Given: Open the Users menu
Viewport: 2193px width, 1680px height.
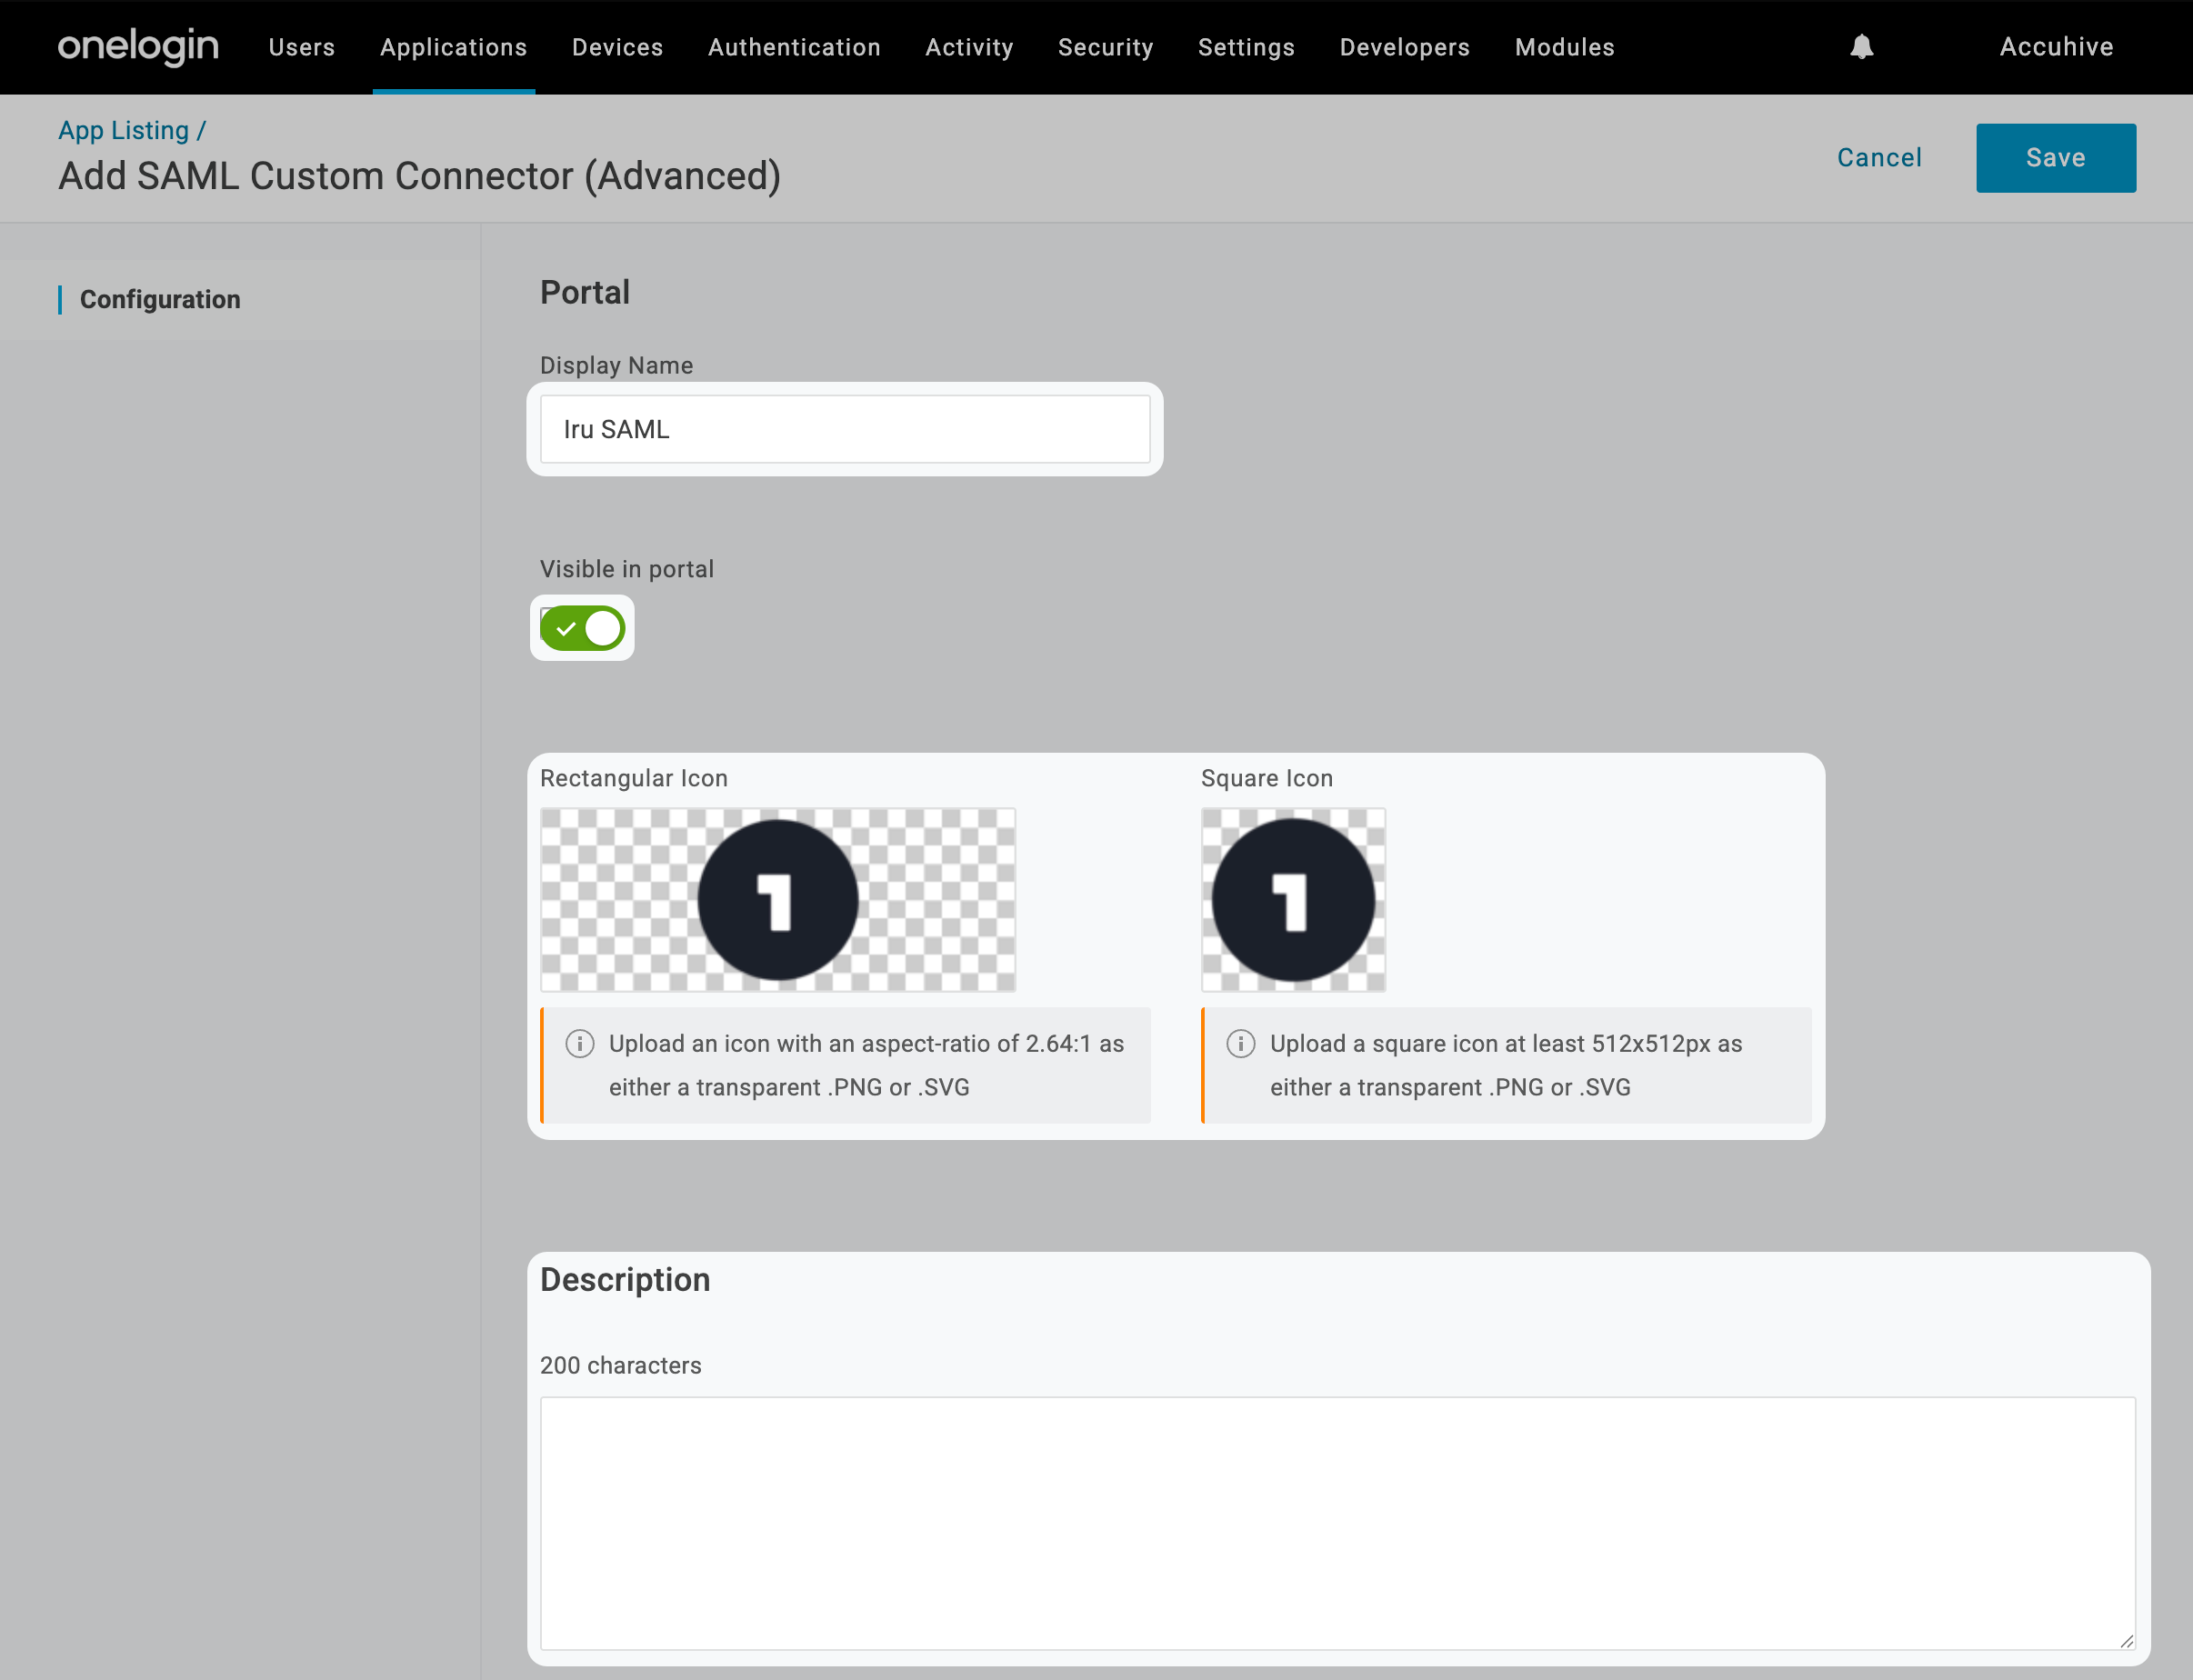Looking at the screenshot, I should click(301, 47).
